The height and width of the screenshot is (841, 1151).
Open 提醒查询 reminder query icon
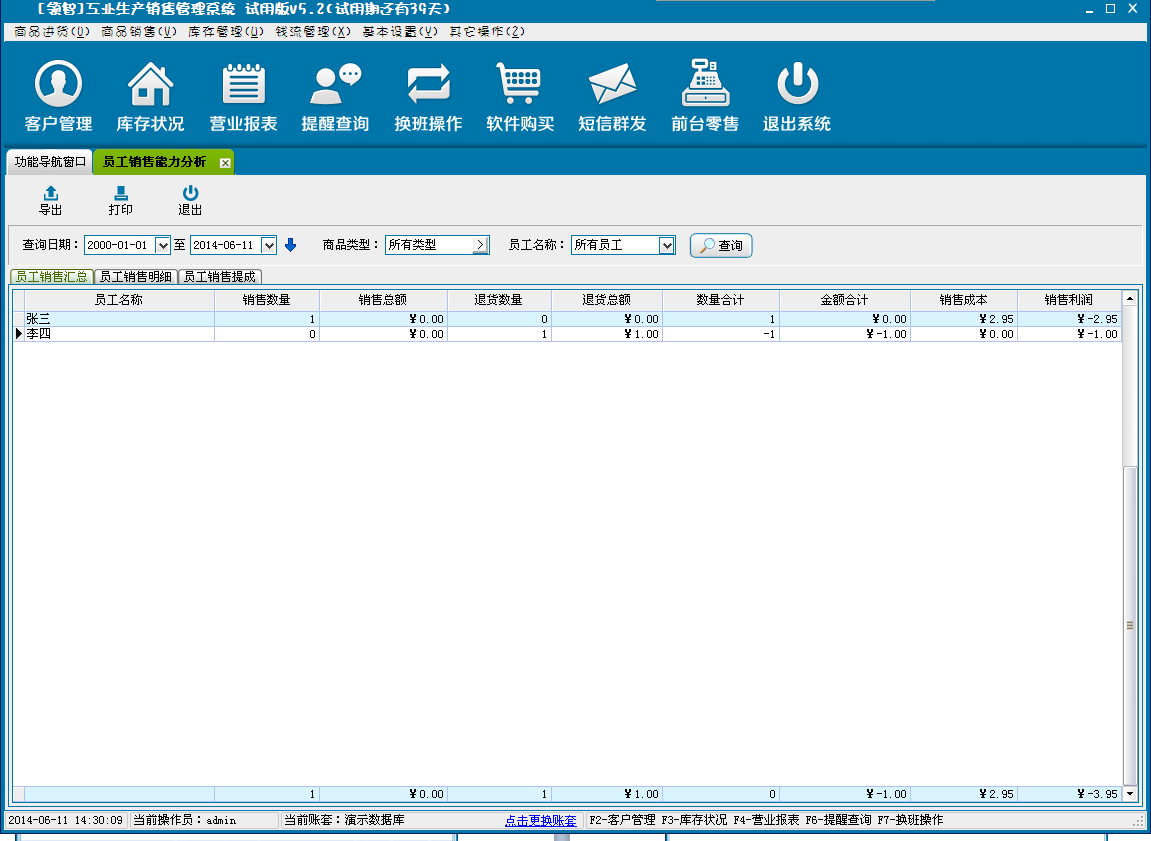point(335,85)
